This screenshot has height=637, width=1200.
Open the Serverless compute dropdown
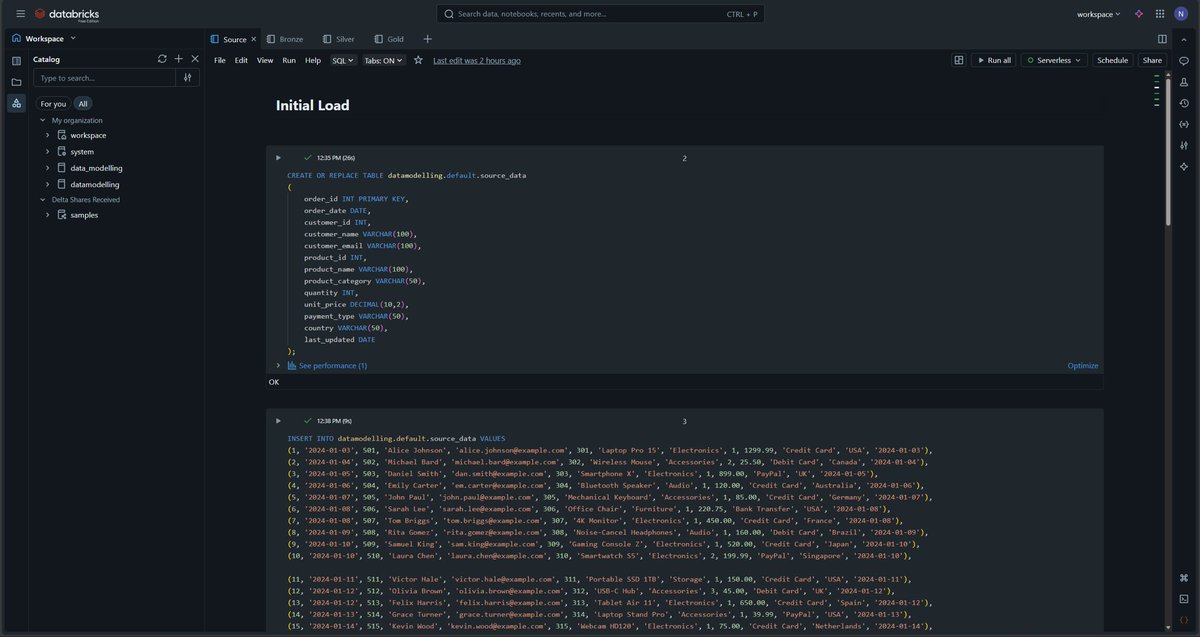click(1054, 60)
